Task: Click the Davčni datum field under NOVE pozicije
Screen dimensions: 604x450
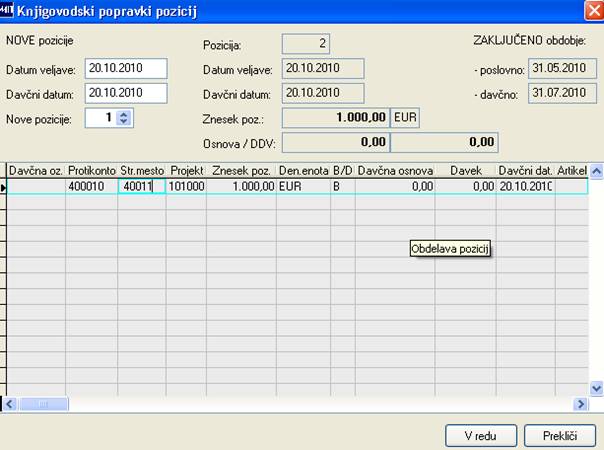Action: pos(126,93)
